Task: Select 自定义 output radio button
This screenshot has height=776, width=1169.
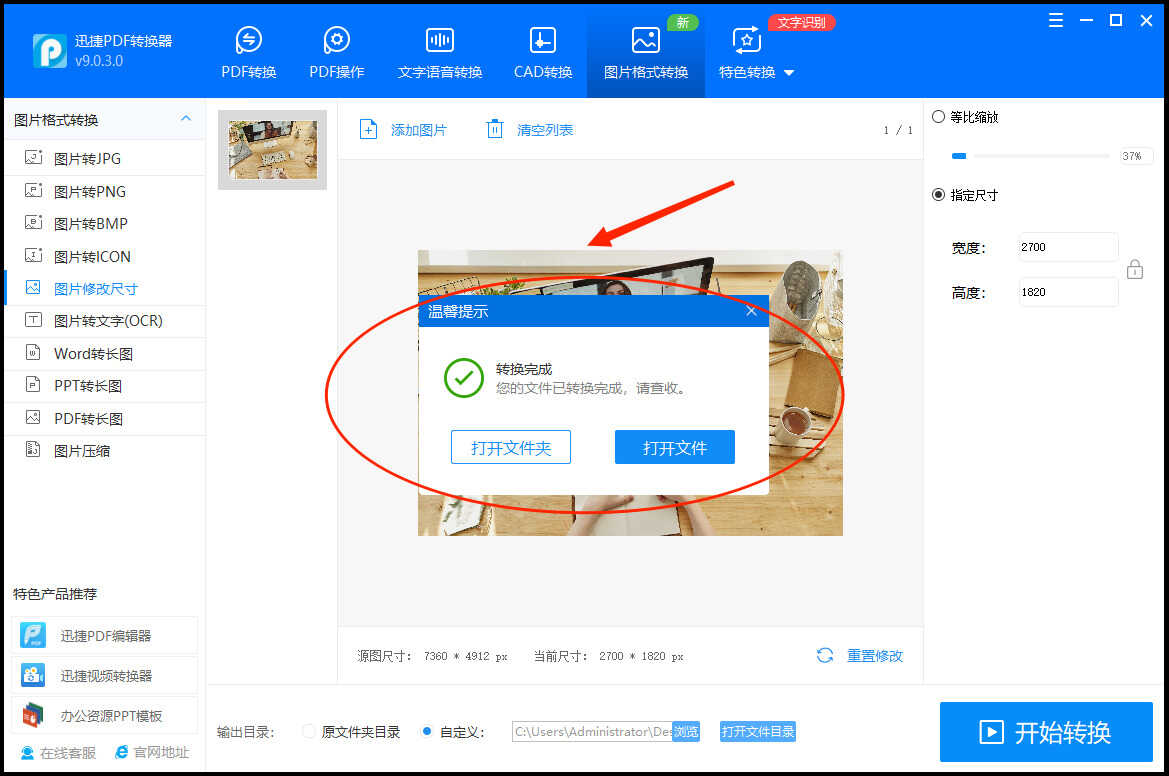Action: click(426, 731)
